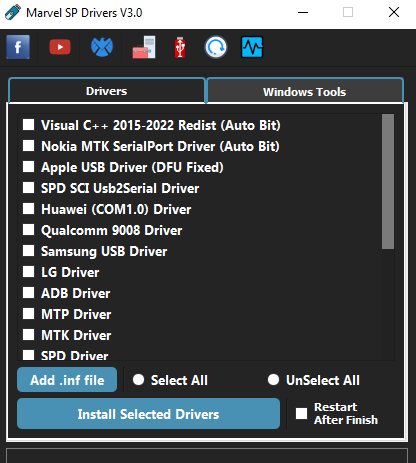Screen dimensions: 416x463
Task: Click Install Selected Drivers button
Action: coord(148,414)
